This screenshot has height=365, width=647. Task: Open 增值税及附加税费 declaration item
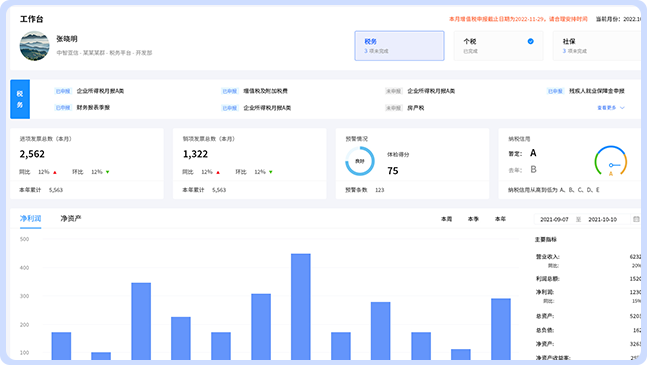(x=265, y=91)
